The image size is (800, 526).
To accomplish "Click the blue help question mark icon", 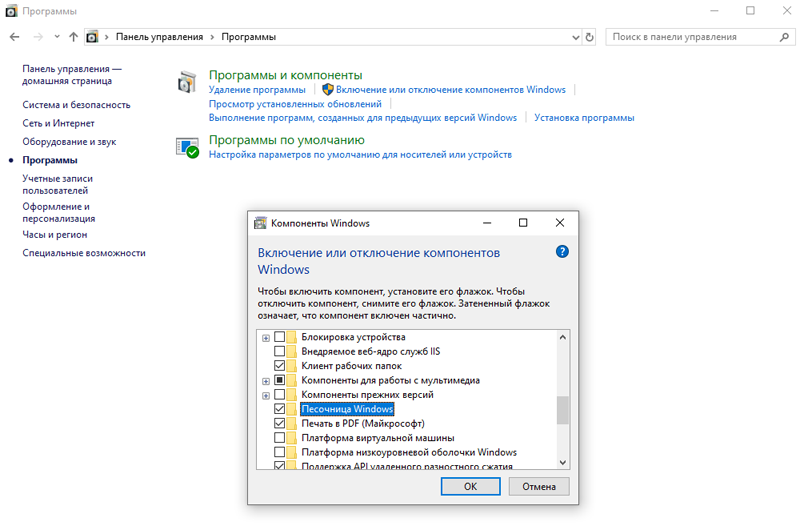I will pyautogui.click(x=562, y=252).
